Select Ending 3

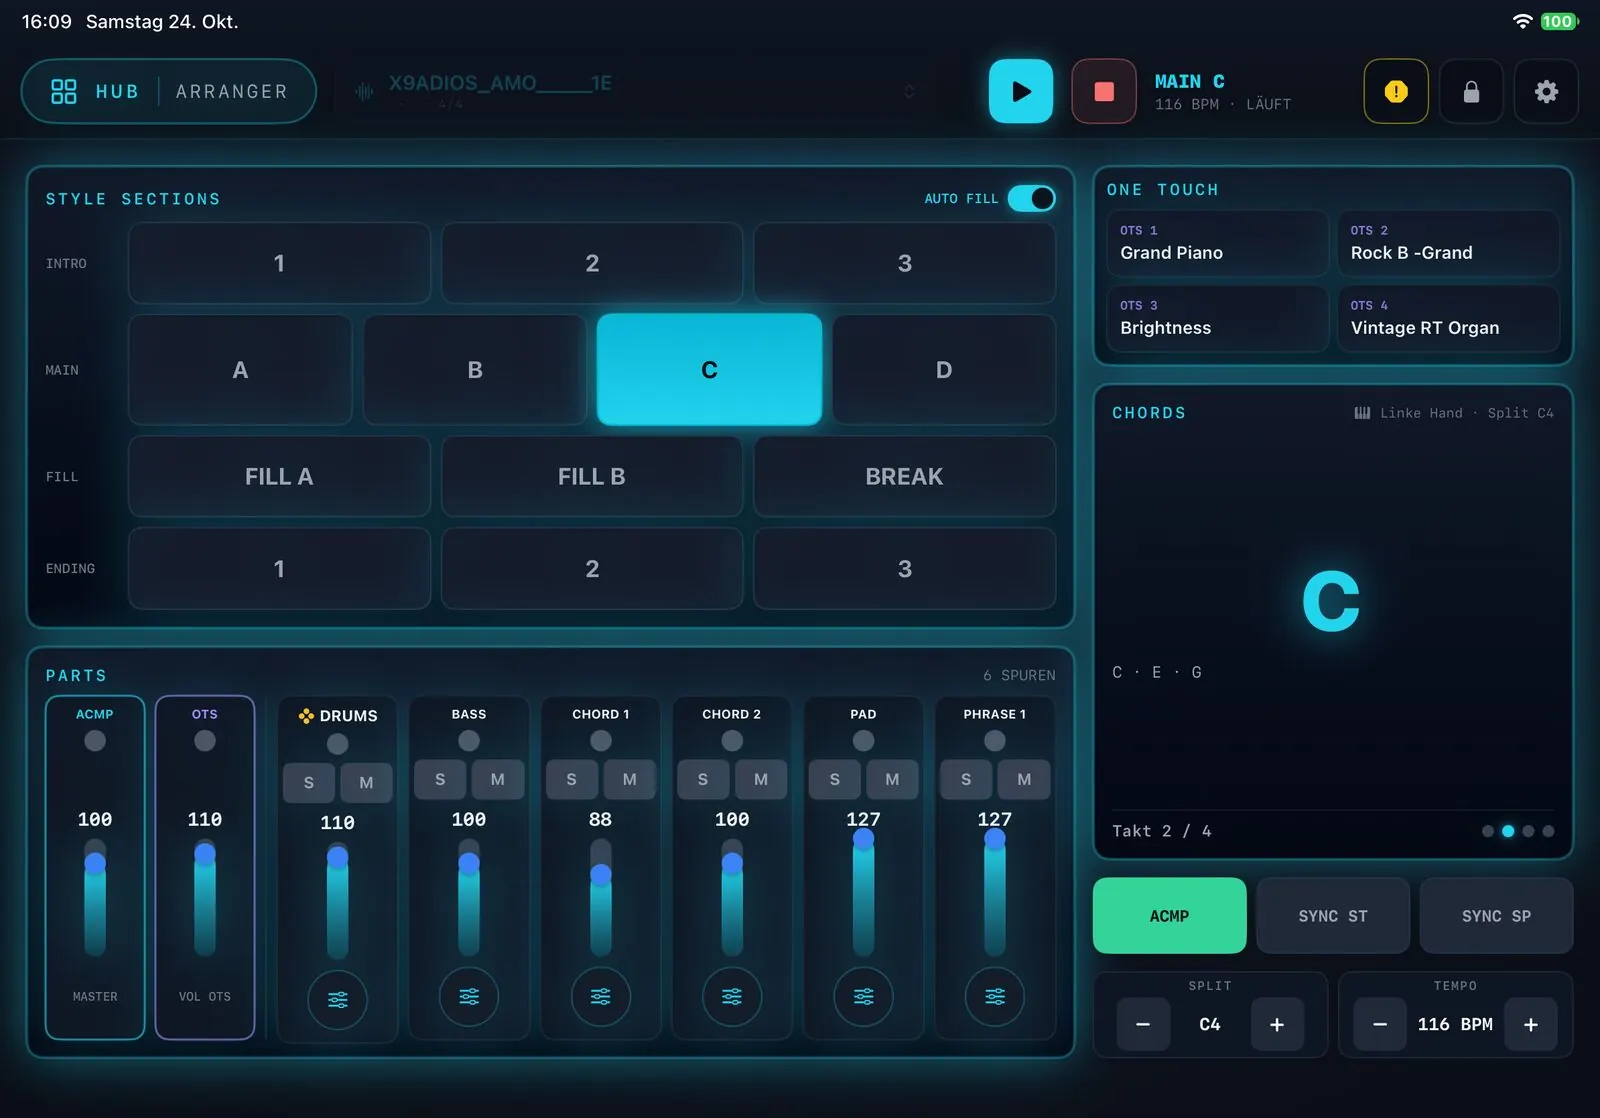[x=904, y=568]
